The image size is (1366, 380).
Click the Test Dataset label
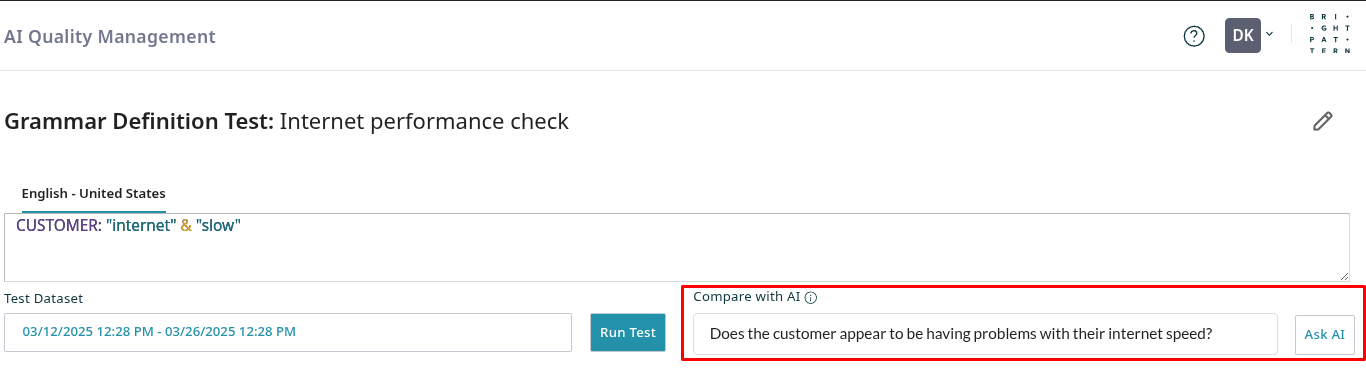click(x=44, y=298)
